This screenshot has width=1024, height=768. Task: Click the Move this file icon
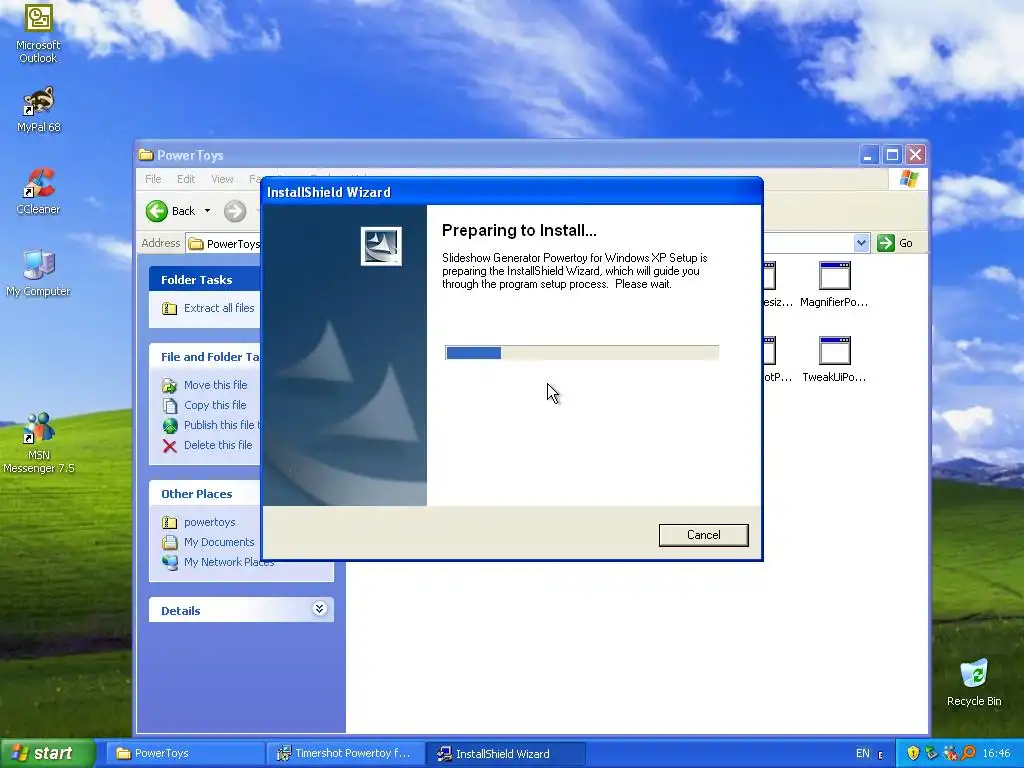coord(170,385)
